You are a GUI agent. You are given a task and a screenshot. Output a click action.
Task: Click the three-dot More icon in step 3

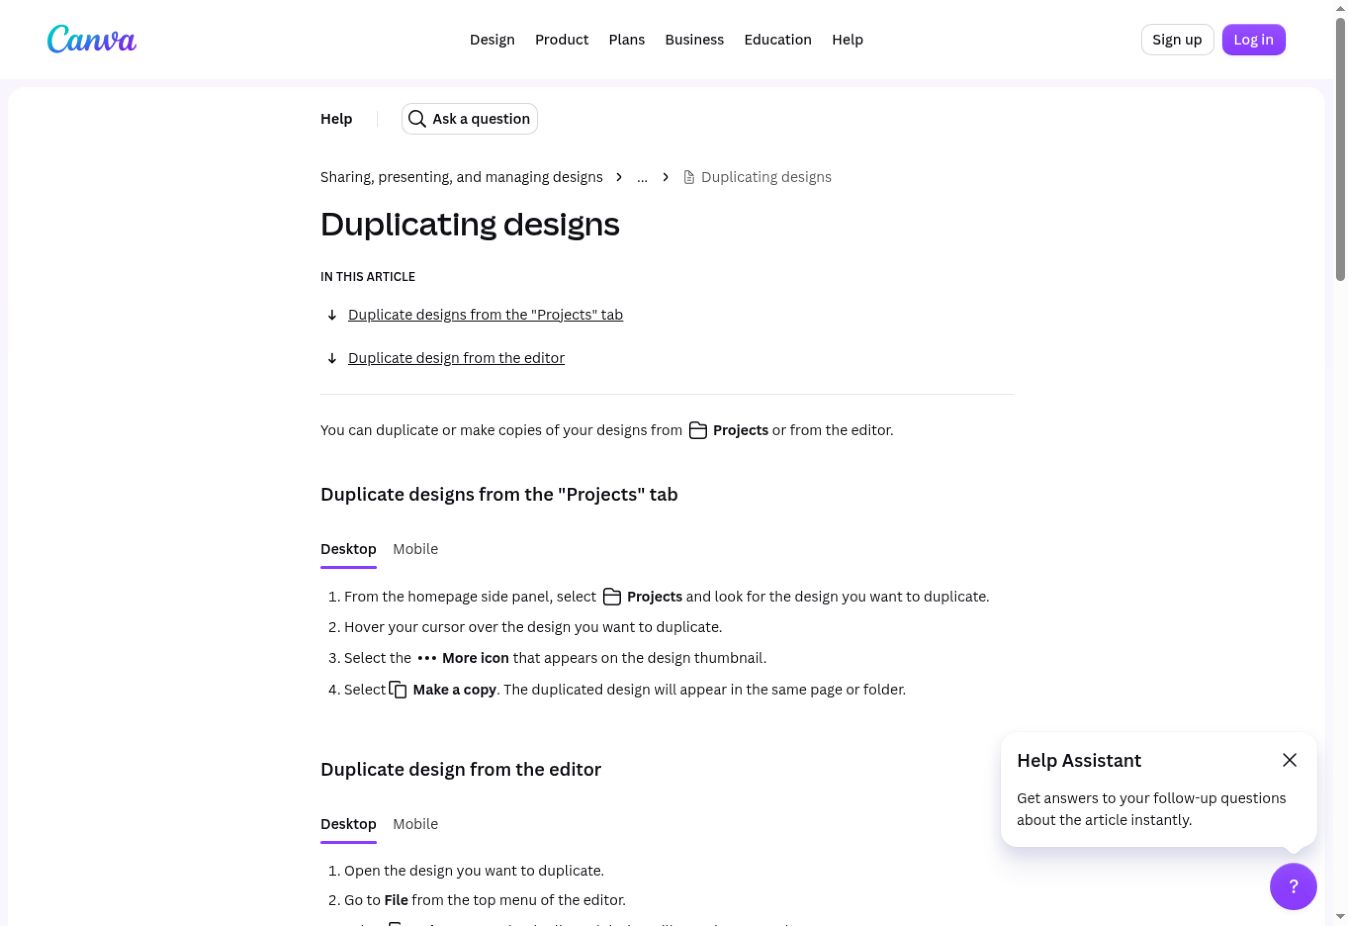[427, 658]
